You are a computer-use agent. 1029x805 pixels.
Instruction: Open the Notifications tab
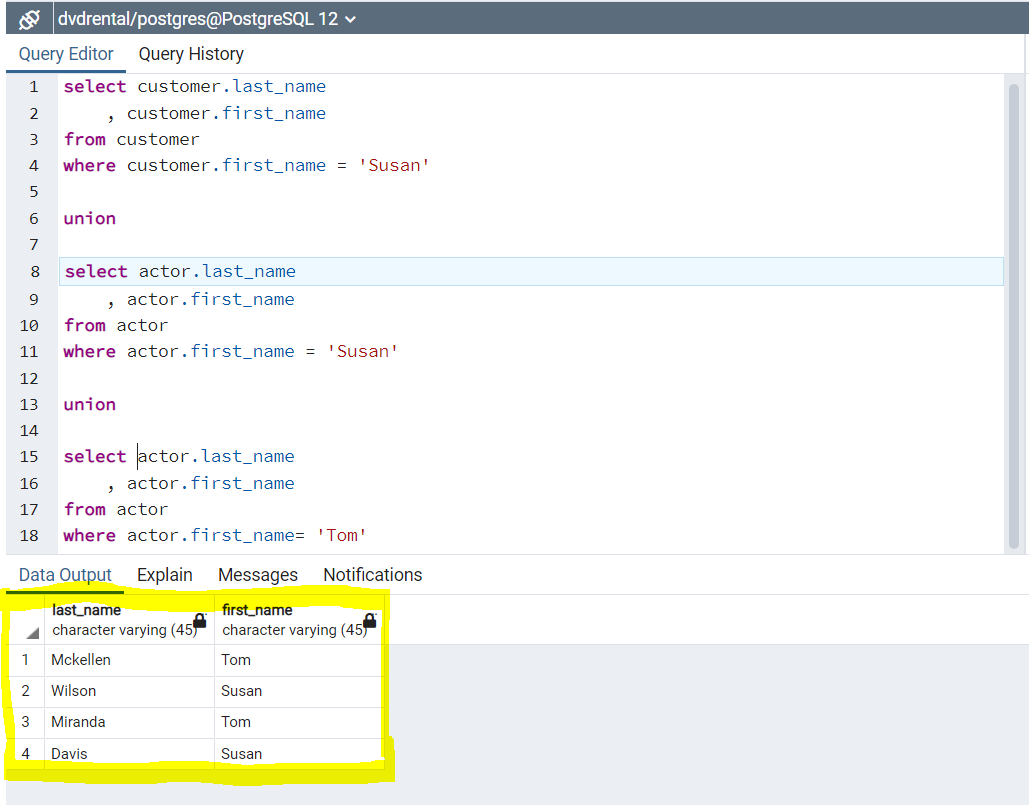tap(373, 575)
